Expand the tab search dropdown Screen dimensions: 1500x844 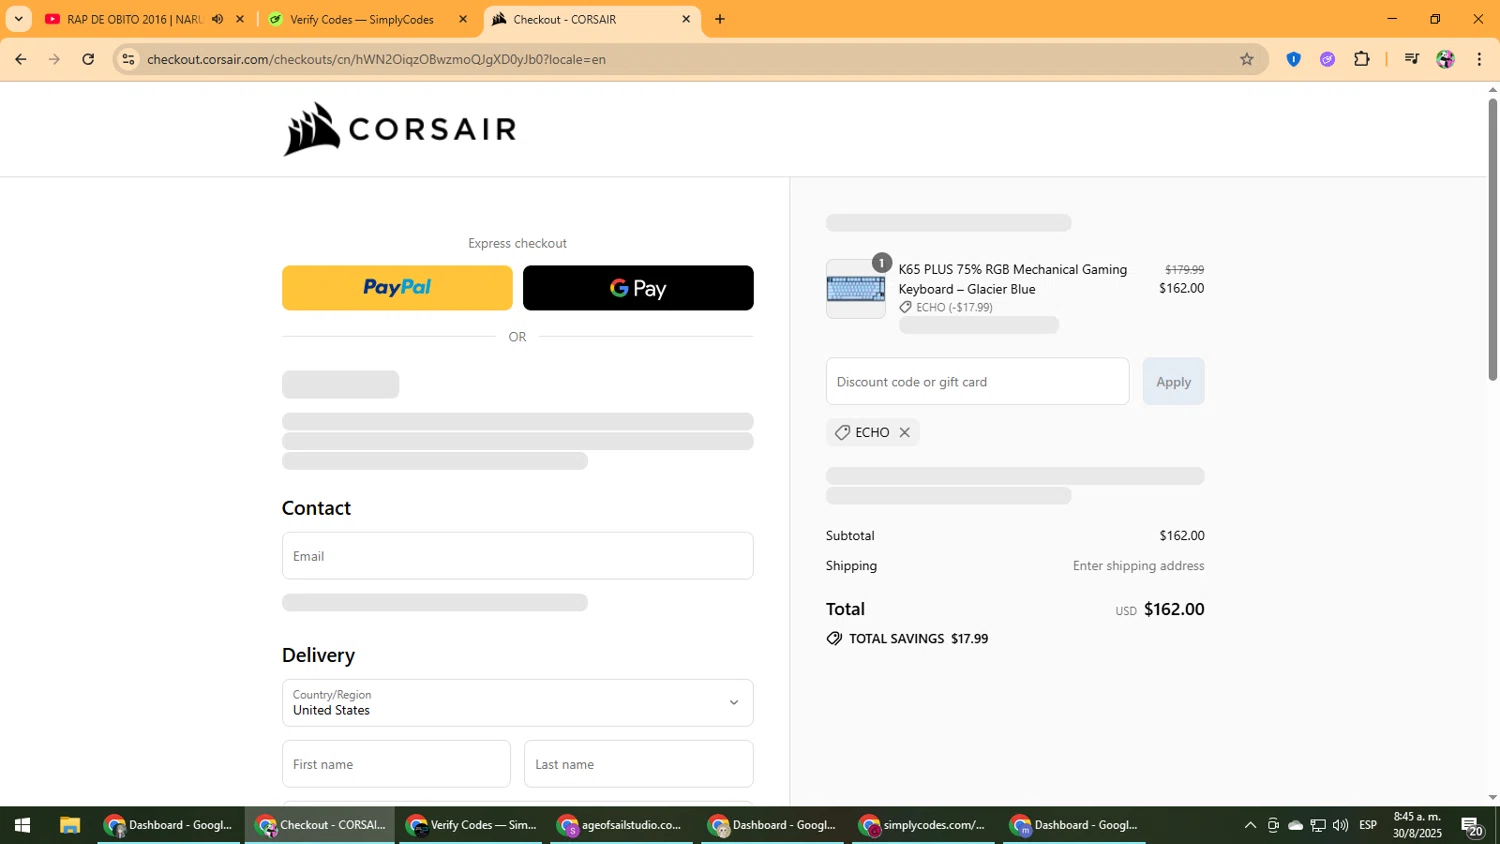(18, 19)
